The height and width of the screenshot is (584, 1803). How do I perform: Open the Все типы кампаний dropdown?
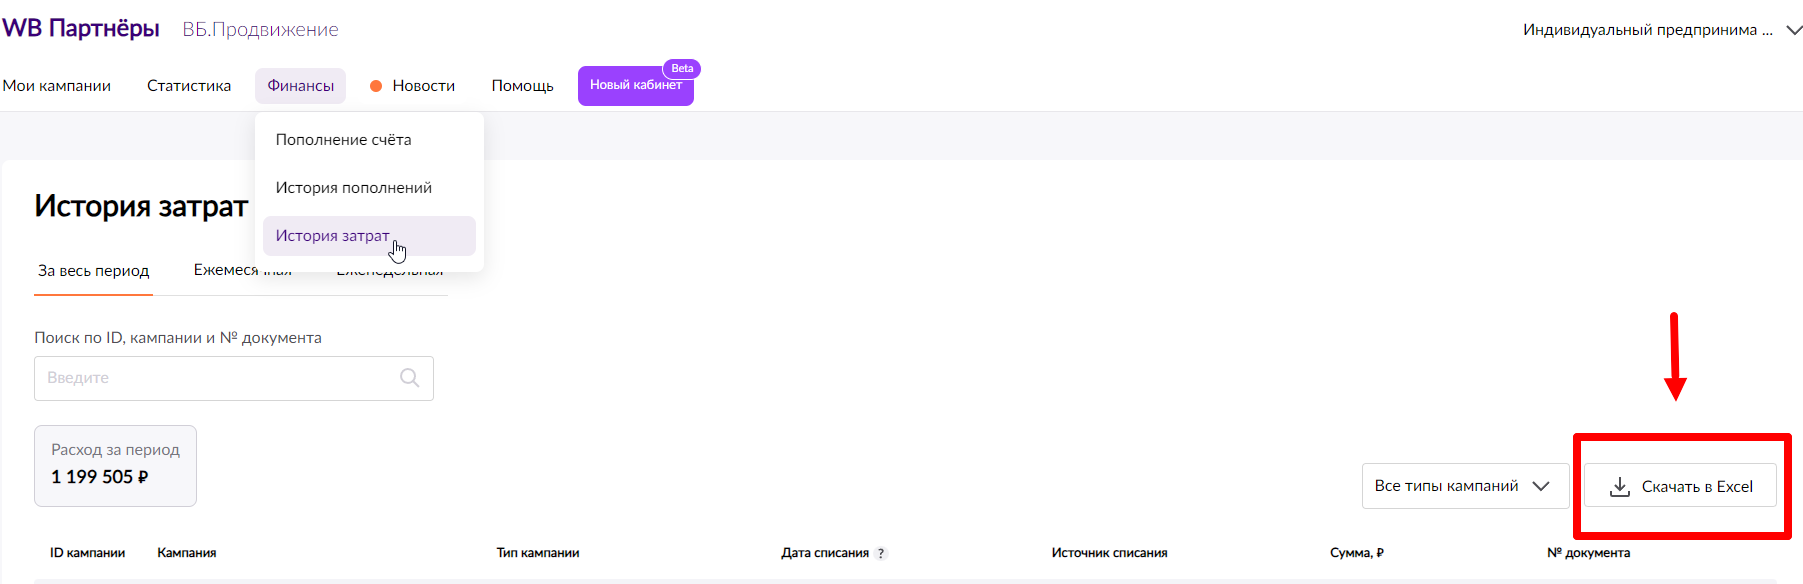(x=1464, y=486)
